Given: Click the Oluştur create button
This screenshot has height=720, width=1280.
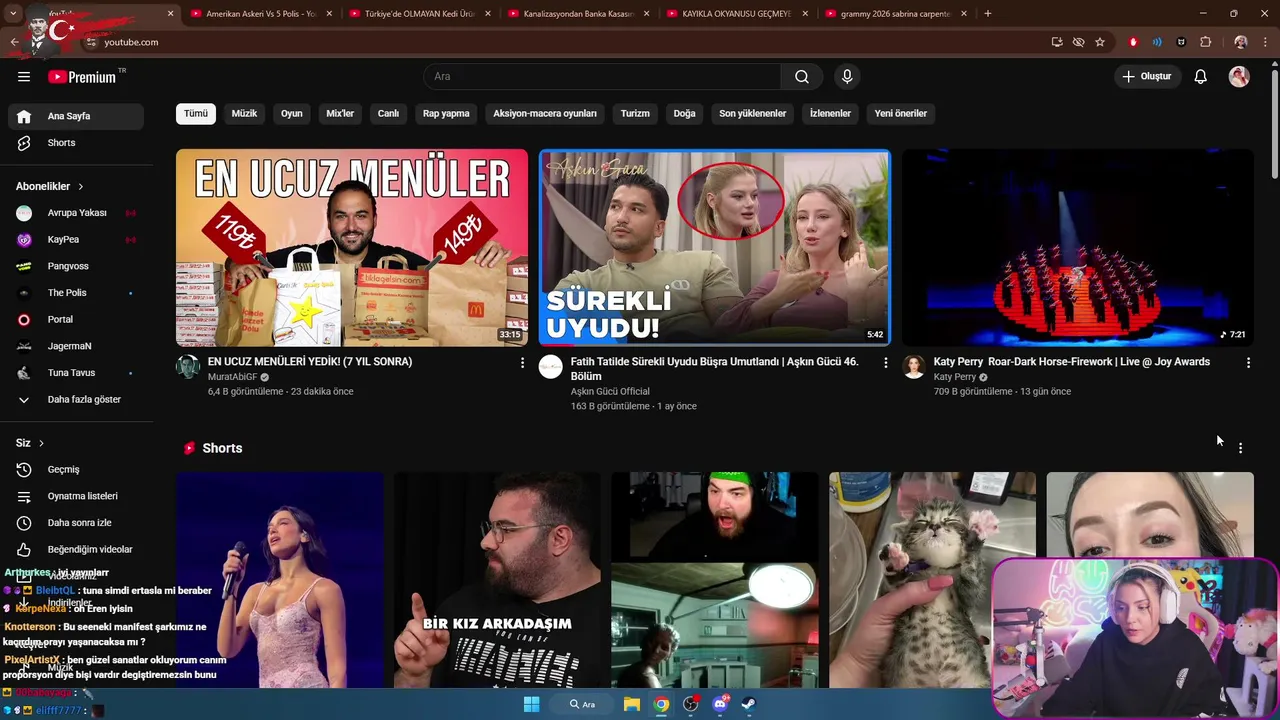Looking at the screenshot, I should (1146, 77).
